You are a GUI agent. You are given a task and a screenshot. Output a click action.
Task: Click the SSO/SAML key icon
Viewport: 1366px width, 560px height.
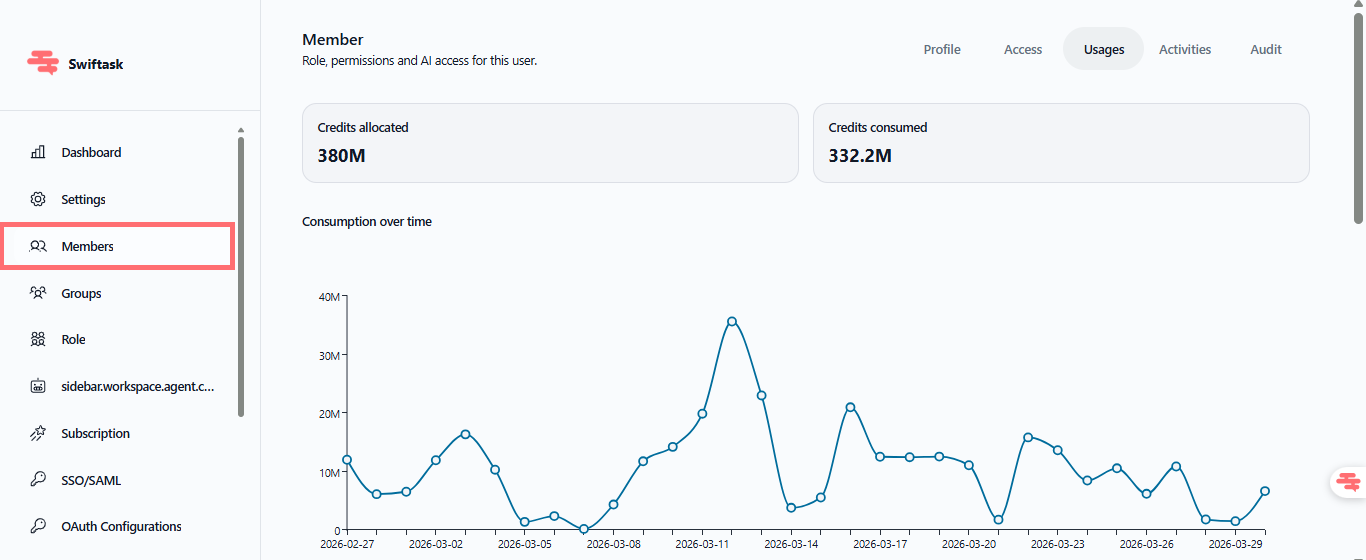point(38,480)
